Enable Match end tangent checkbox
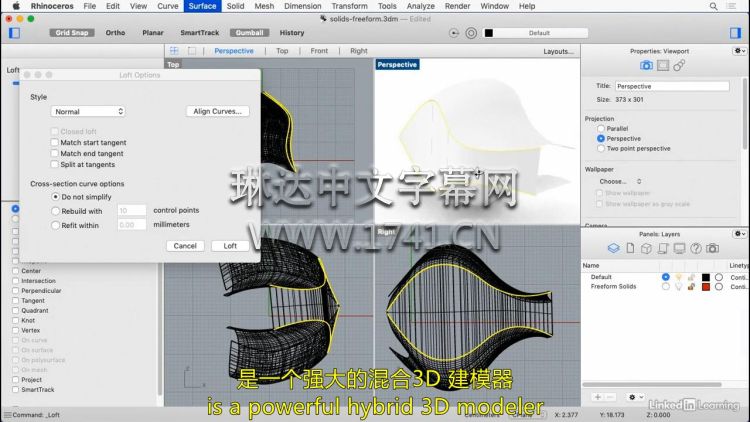This screenshot has width=750, height=422. [55, 154]
